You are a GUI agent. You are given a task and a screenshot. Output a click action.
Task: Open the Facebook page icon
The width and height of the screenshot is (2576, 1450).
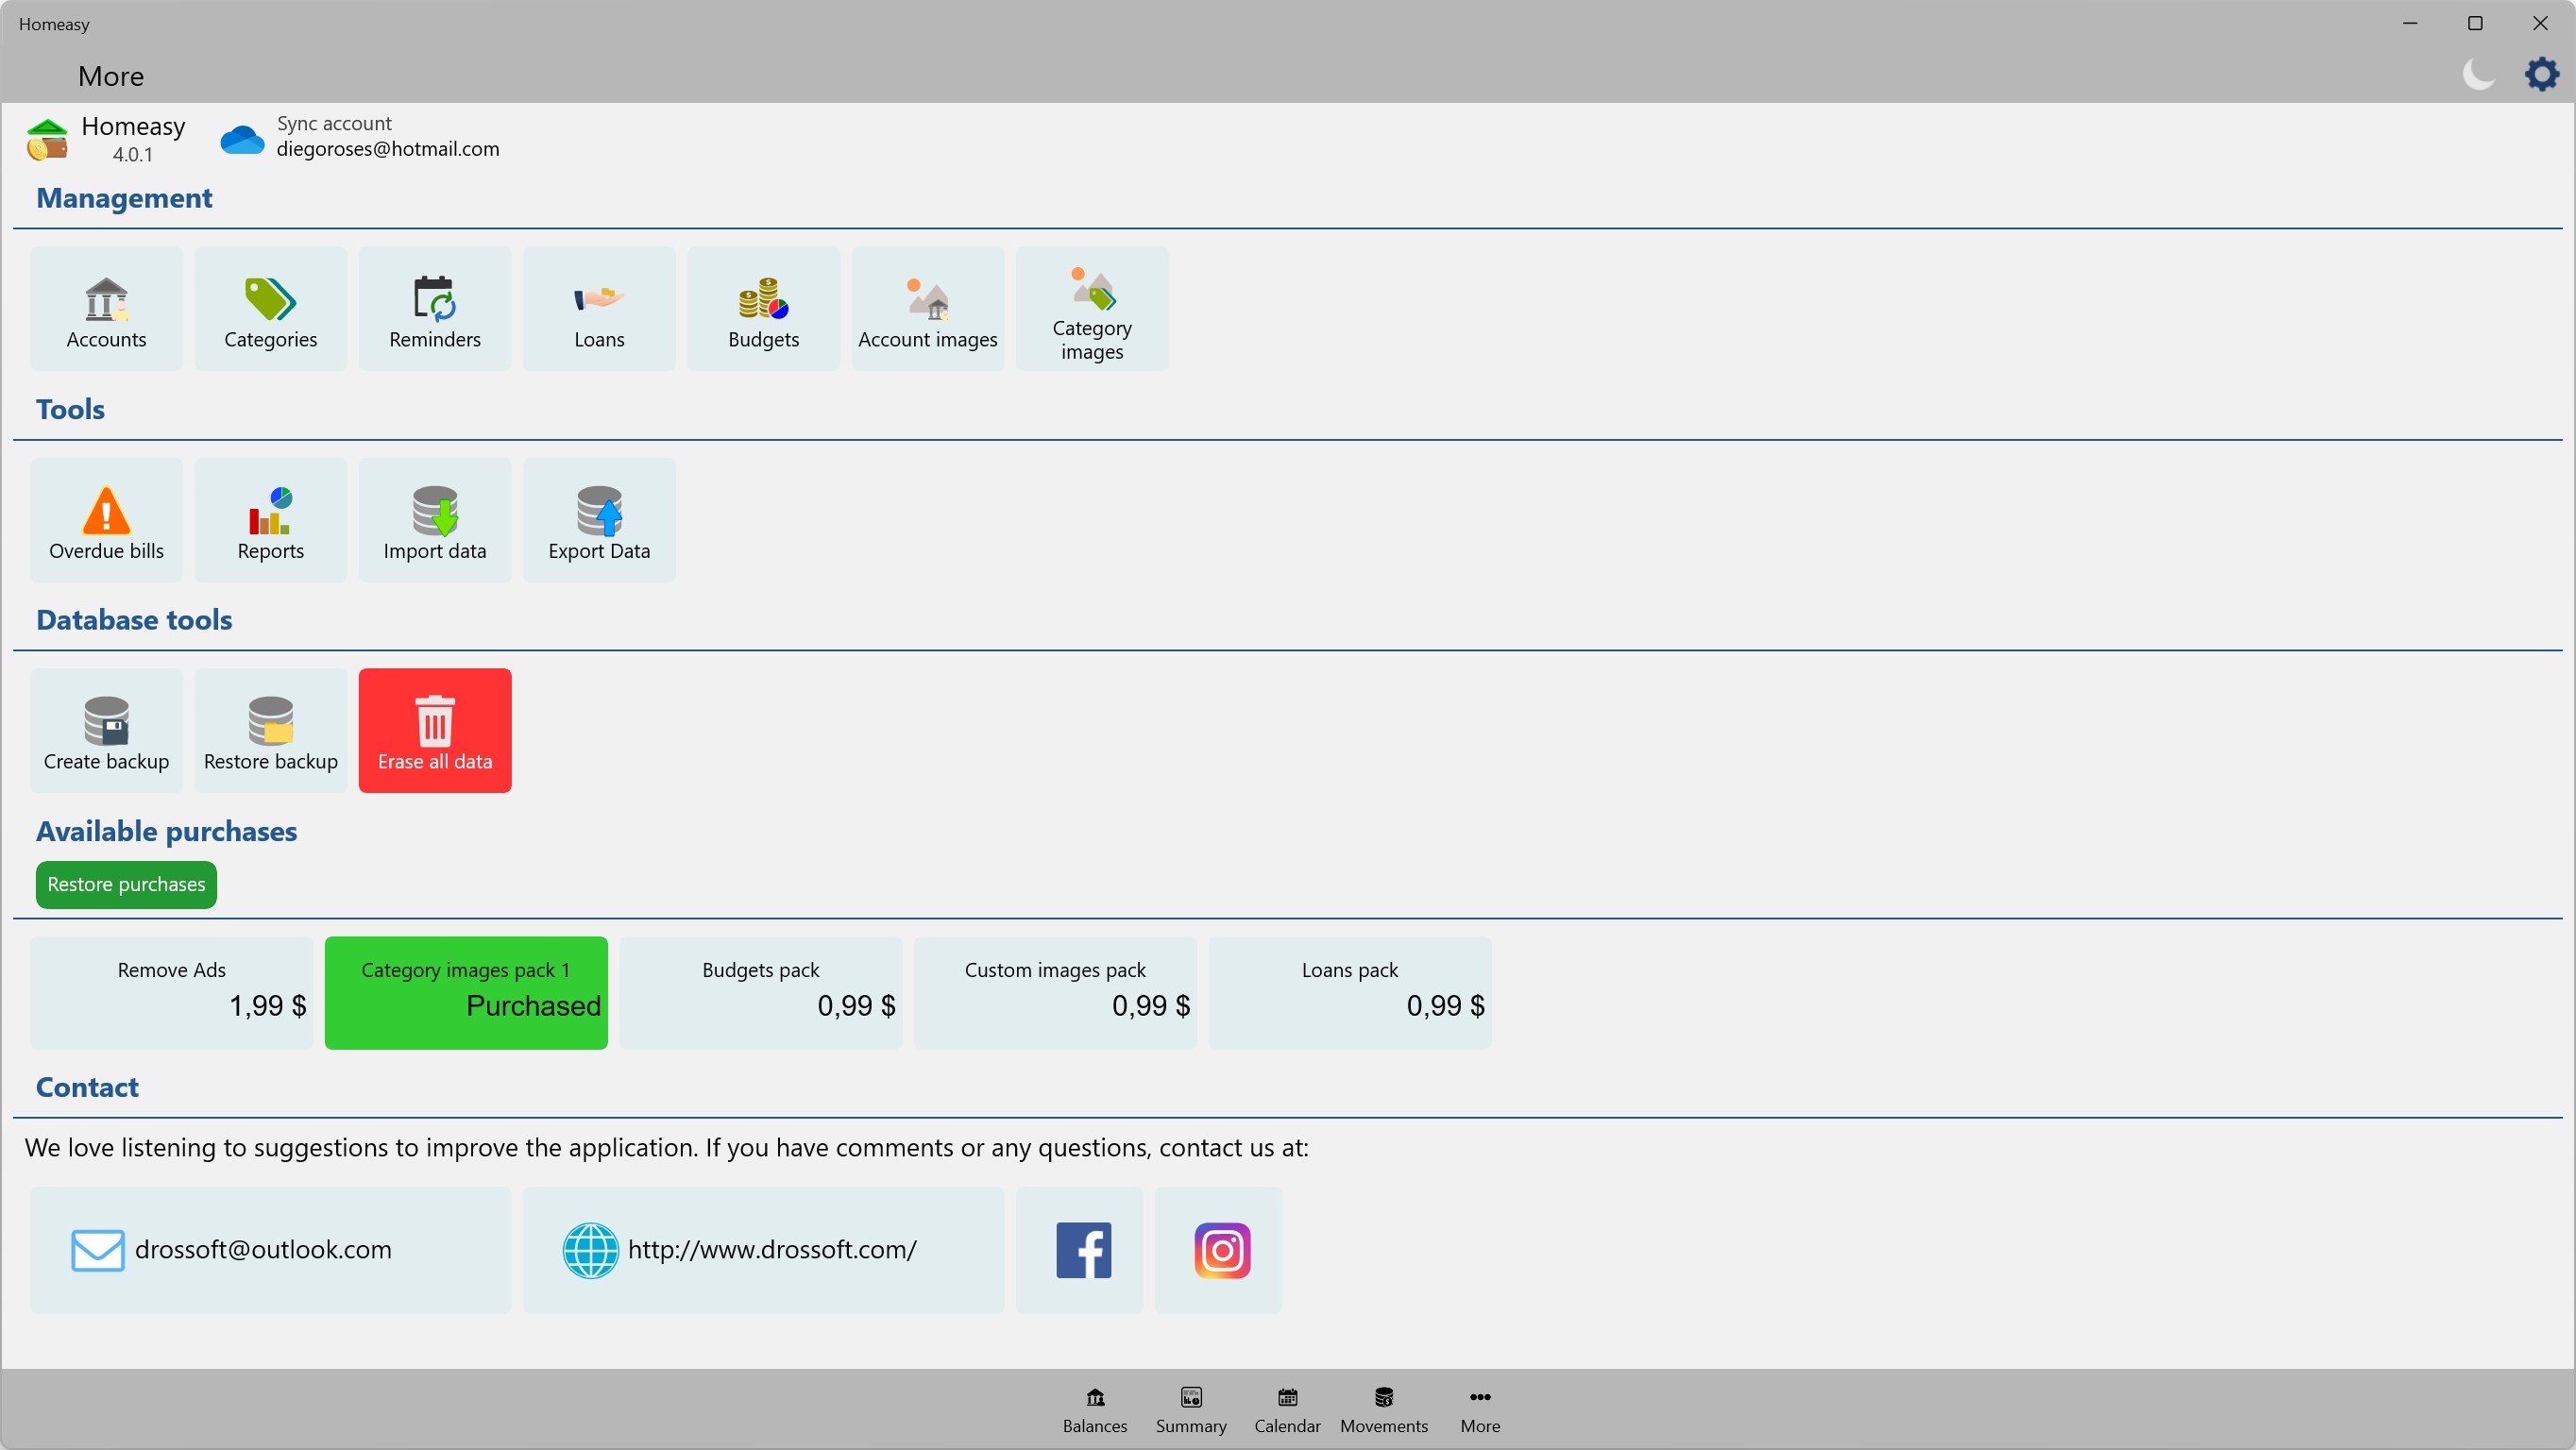[x=1082, y=1250]
